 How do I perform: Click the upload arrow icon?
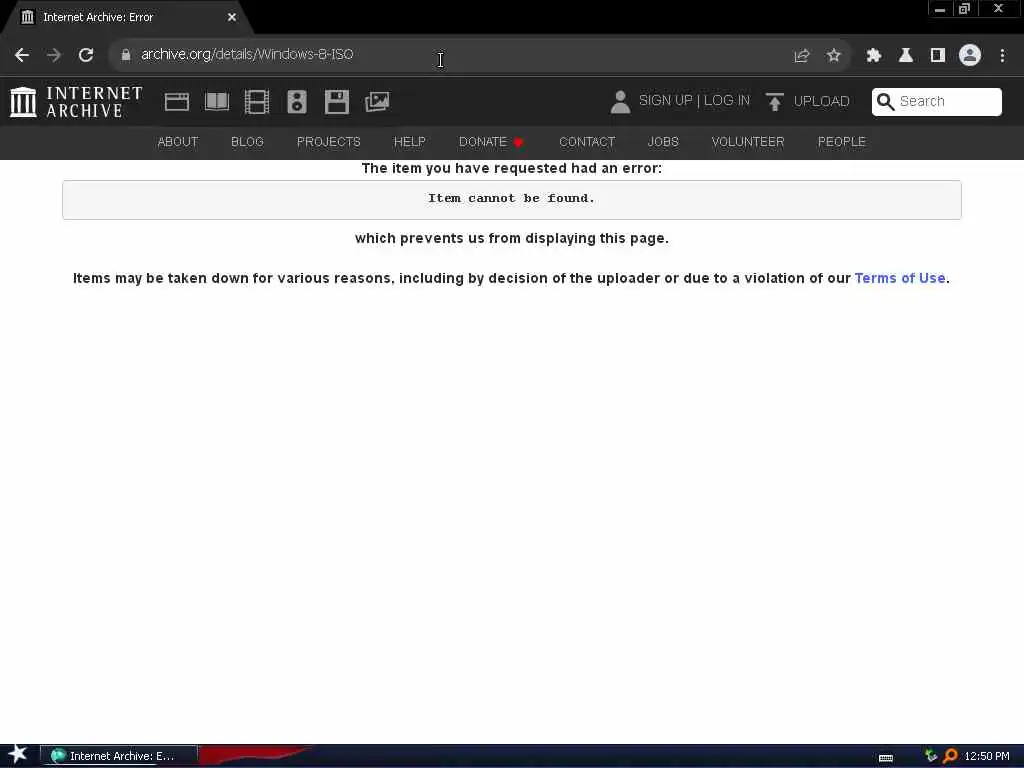(x=775, y=102)
